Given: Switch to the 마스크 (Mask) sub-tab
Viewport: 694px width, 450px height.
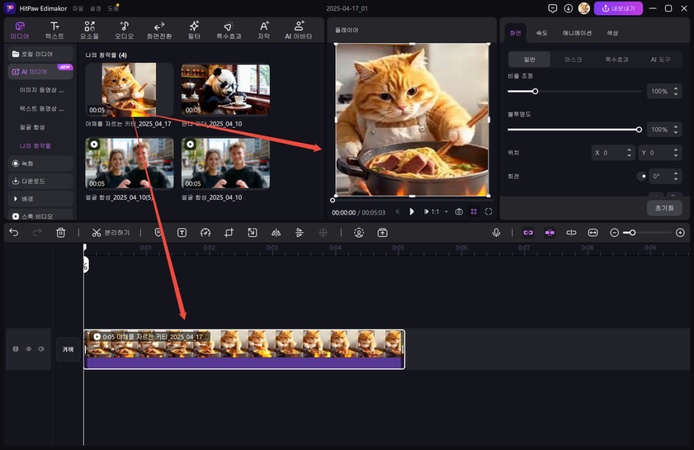Looking at the screenshot, I should tap(573, 60).
